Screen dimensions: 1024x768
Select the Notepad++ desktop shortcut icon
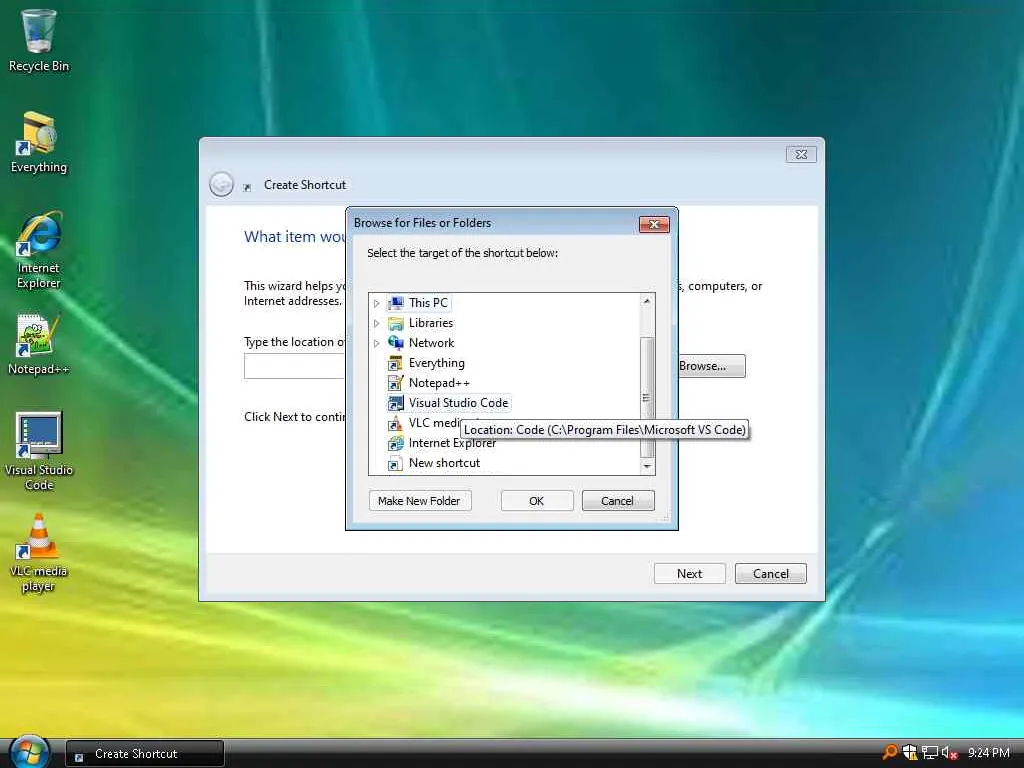pos(39,345)
